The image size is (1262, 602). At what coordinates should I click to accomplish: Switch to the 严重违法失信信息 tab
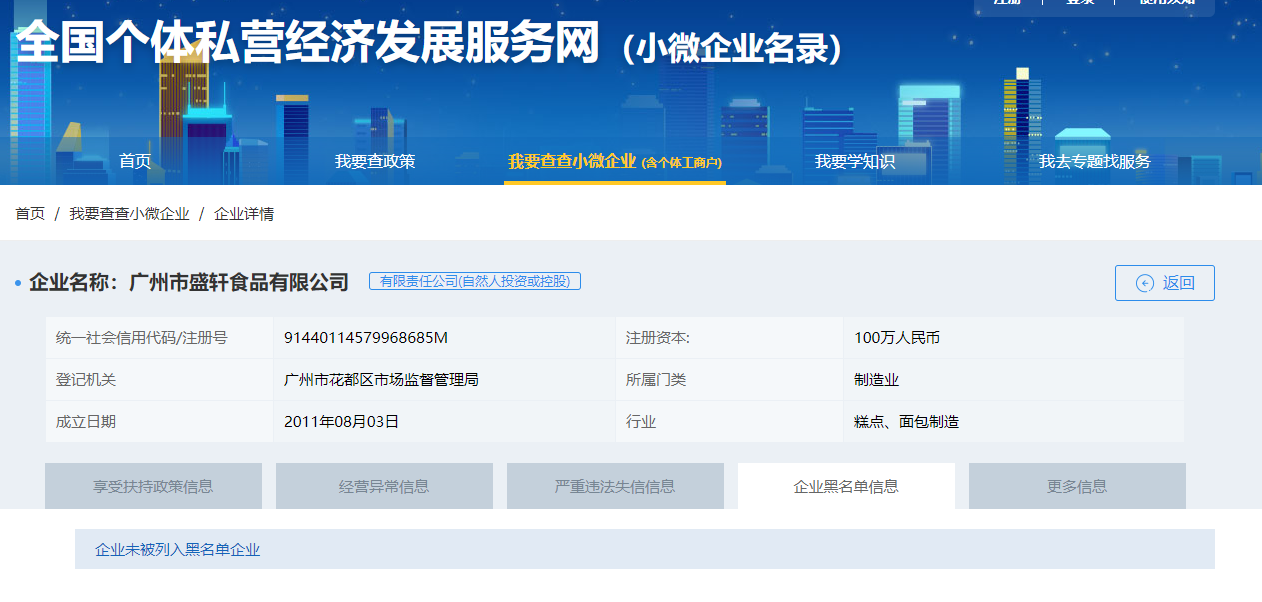point(615,486)
